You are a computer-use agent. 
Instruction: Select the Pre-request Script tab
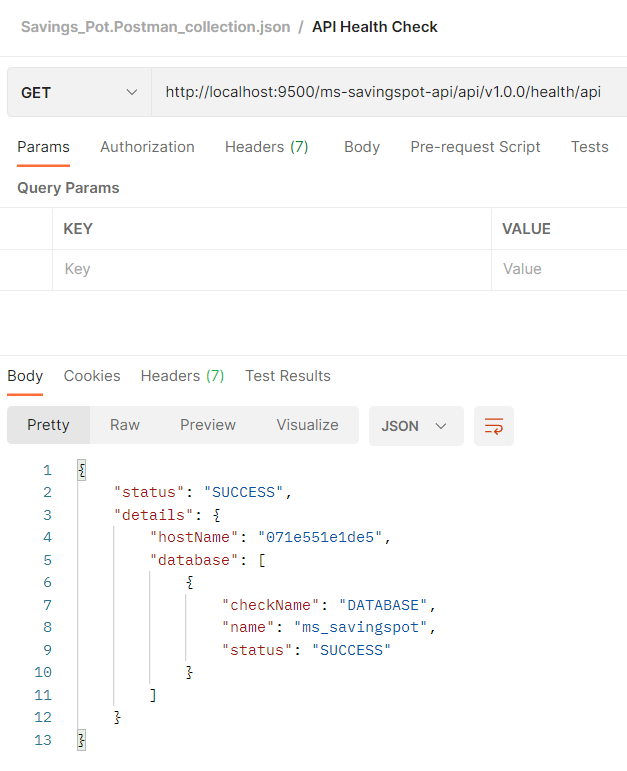coord(475,147)
